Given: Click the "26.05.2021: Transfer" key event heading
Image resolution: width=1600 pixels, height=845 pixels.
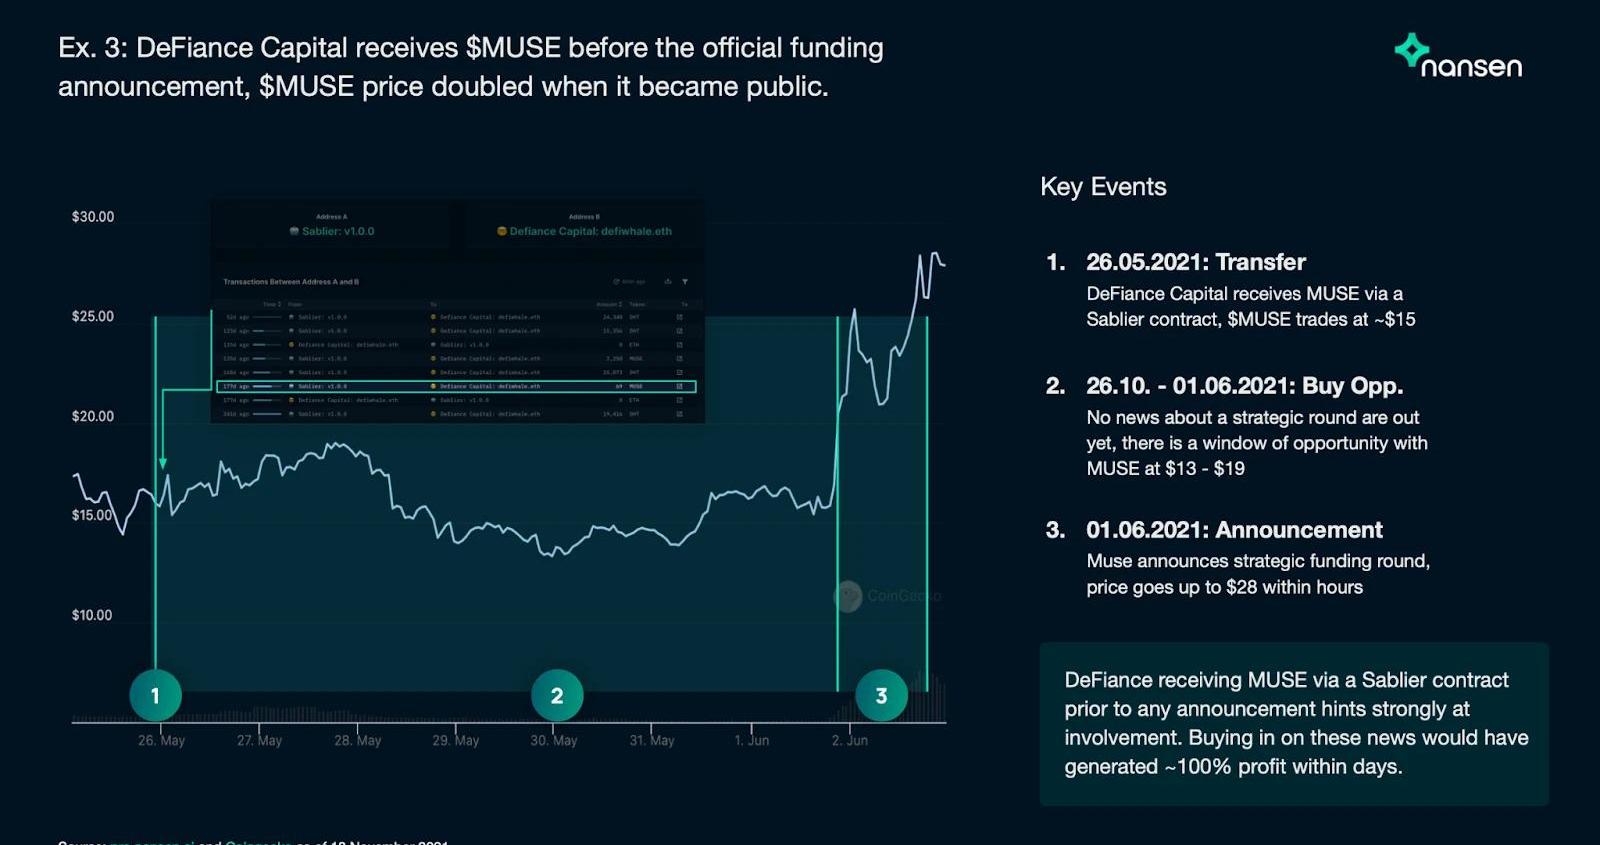Looking at the screenshot, I should point(1195,262).
